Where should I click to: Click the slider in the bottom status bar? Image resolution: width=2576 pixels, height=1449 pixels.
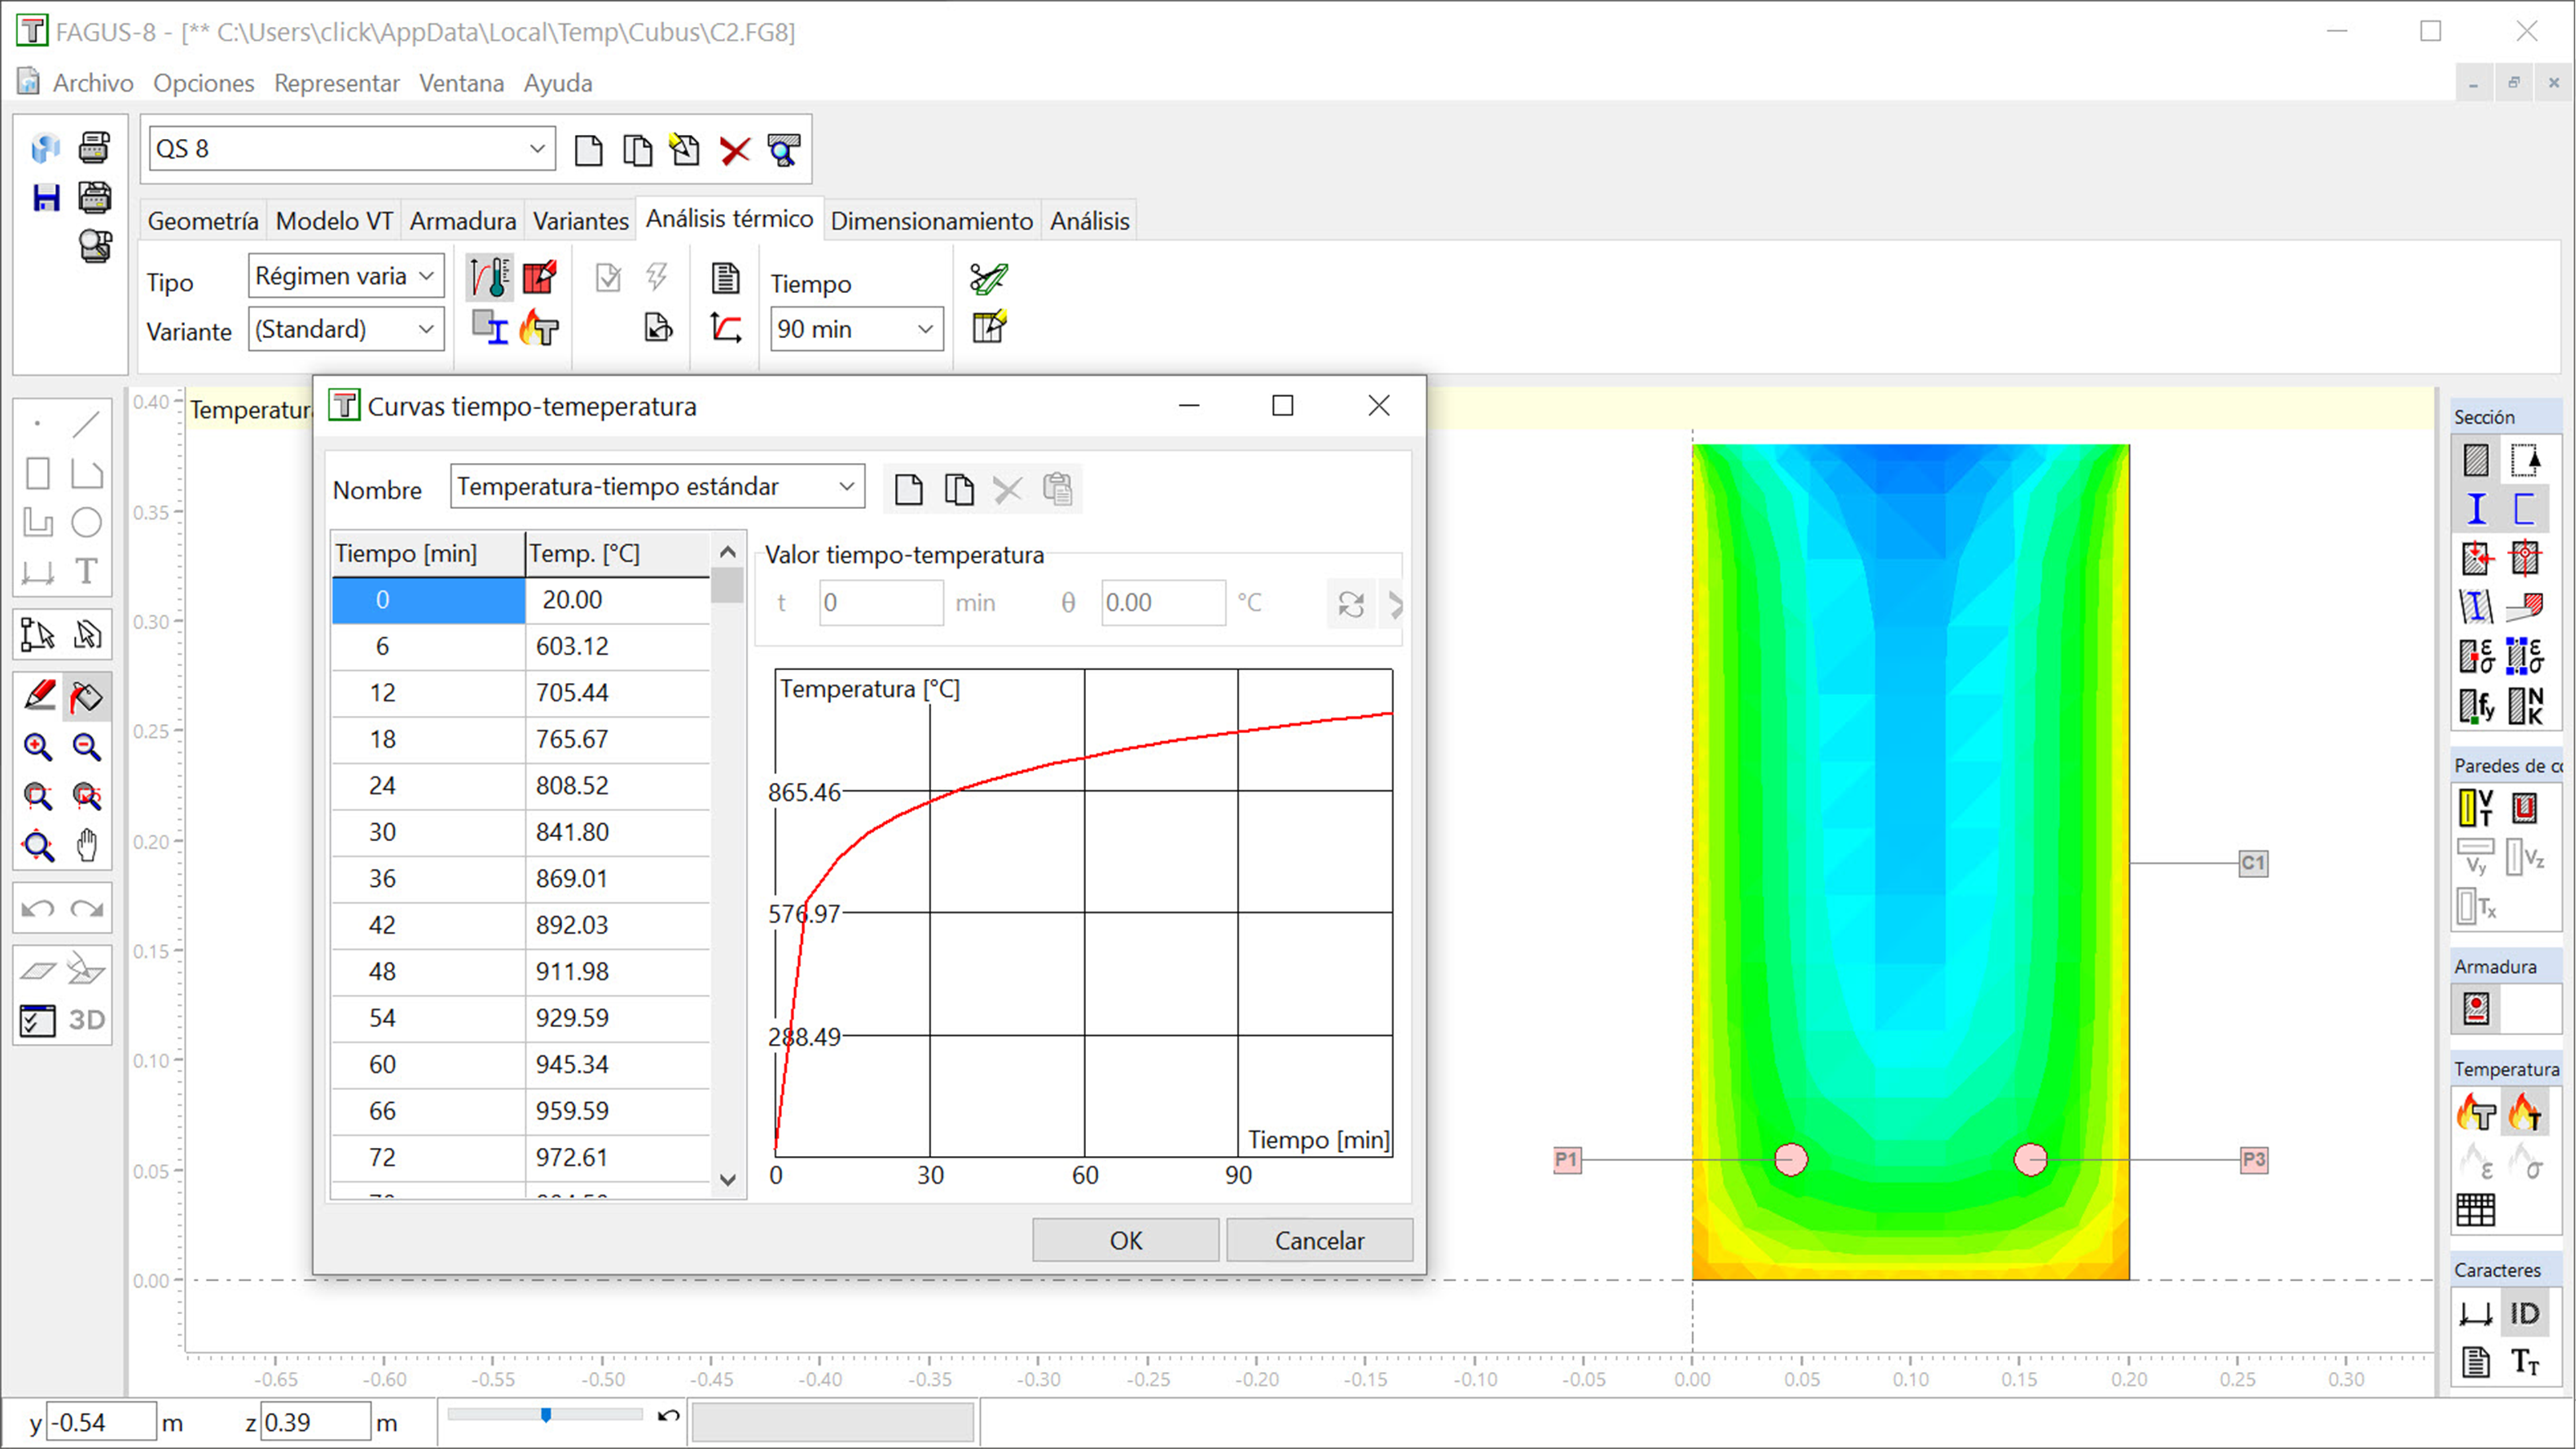546,1415
